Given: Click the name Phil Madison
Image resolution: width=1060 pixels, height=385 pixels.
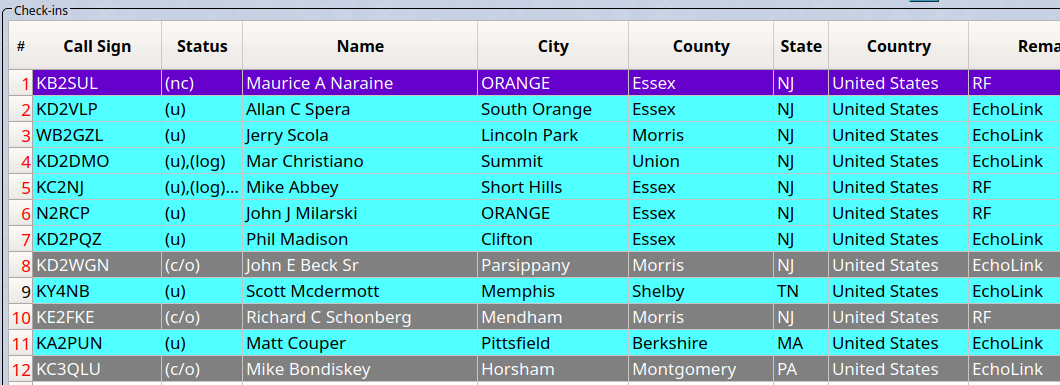Looking at the screenshot, I should click(297, 239).
